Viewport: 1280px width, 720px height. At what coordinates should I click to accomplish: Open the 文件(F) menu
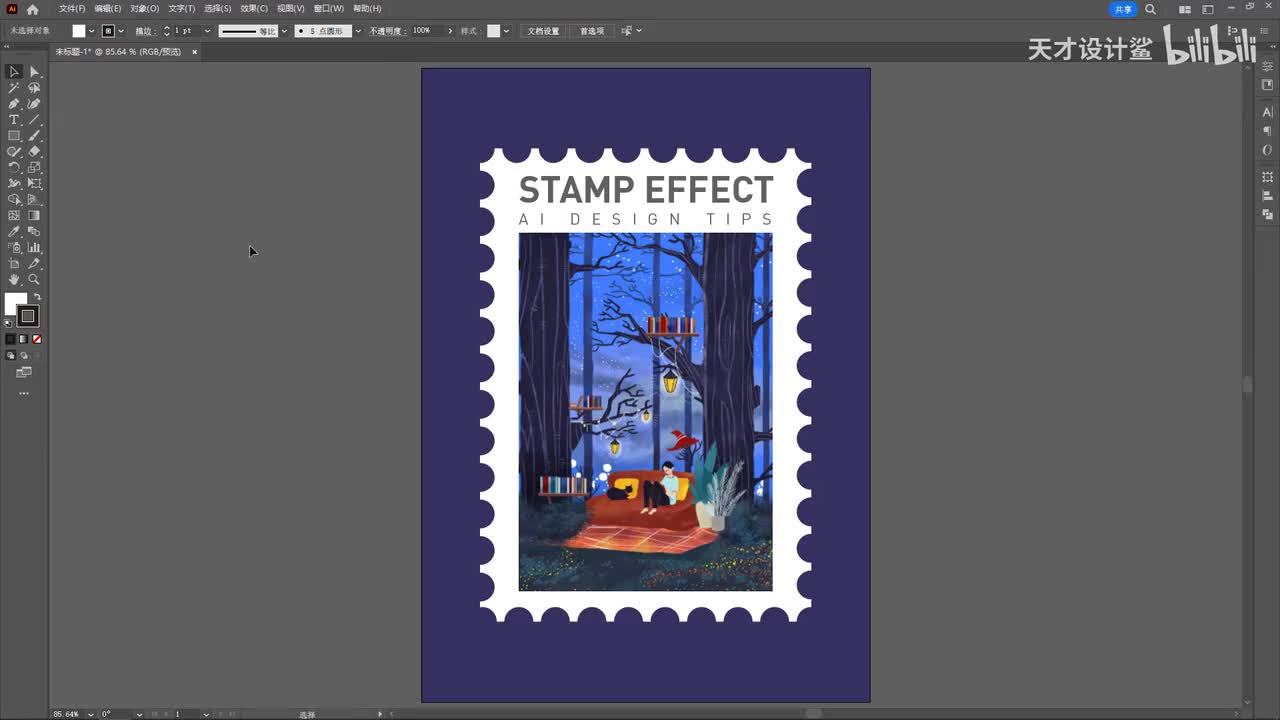point(72,9)
